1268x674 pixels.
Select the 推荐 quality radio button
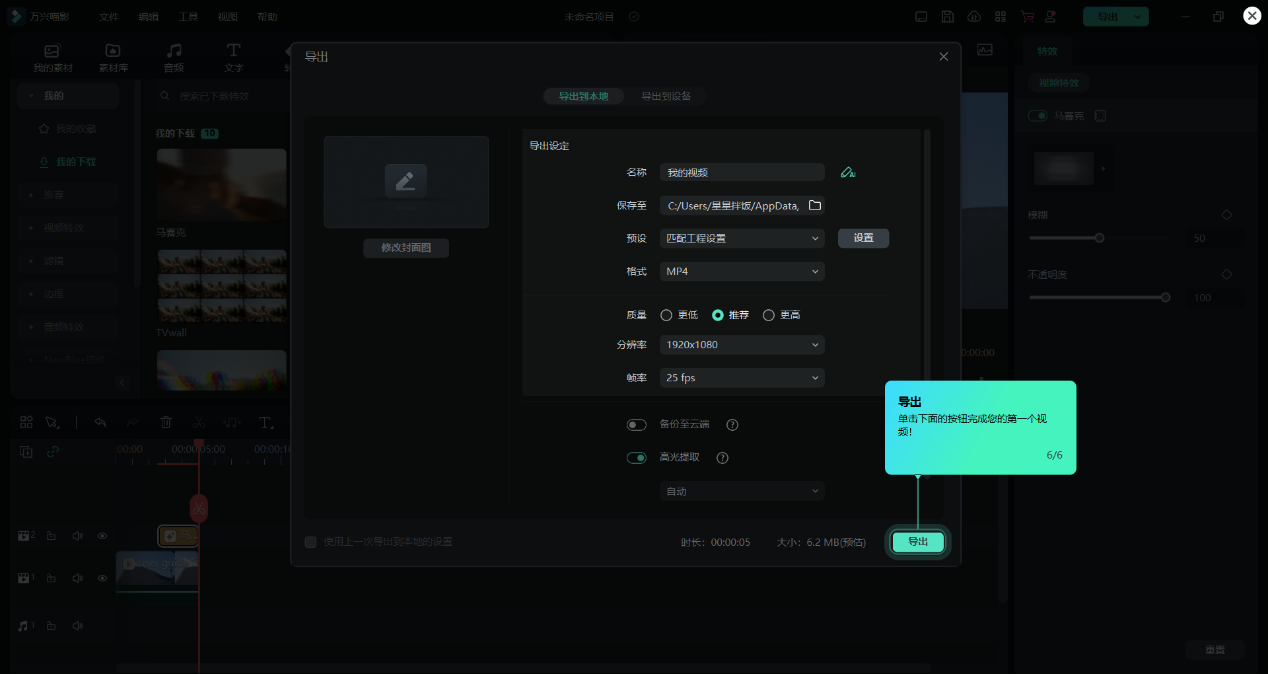[718, 315]
